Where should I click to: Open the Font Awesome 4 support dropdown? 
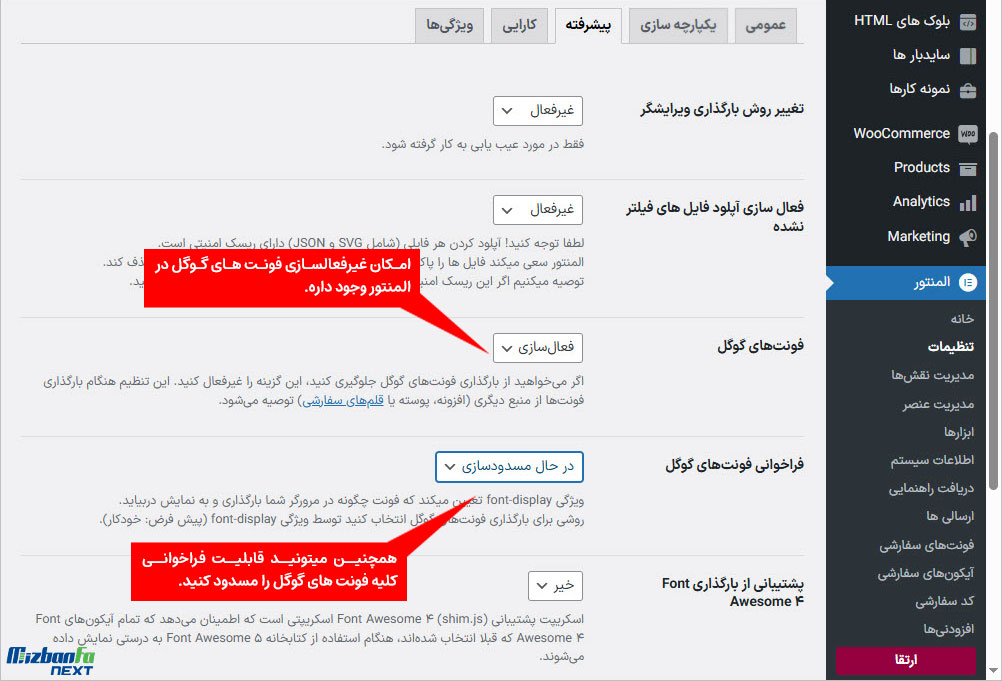[555, 586]
